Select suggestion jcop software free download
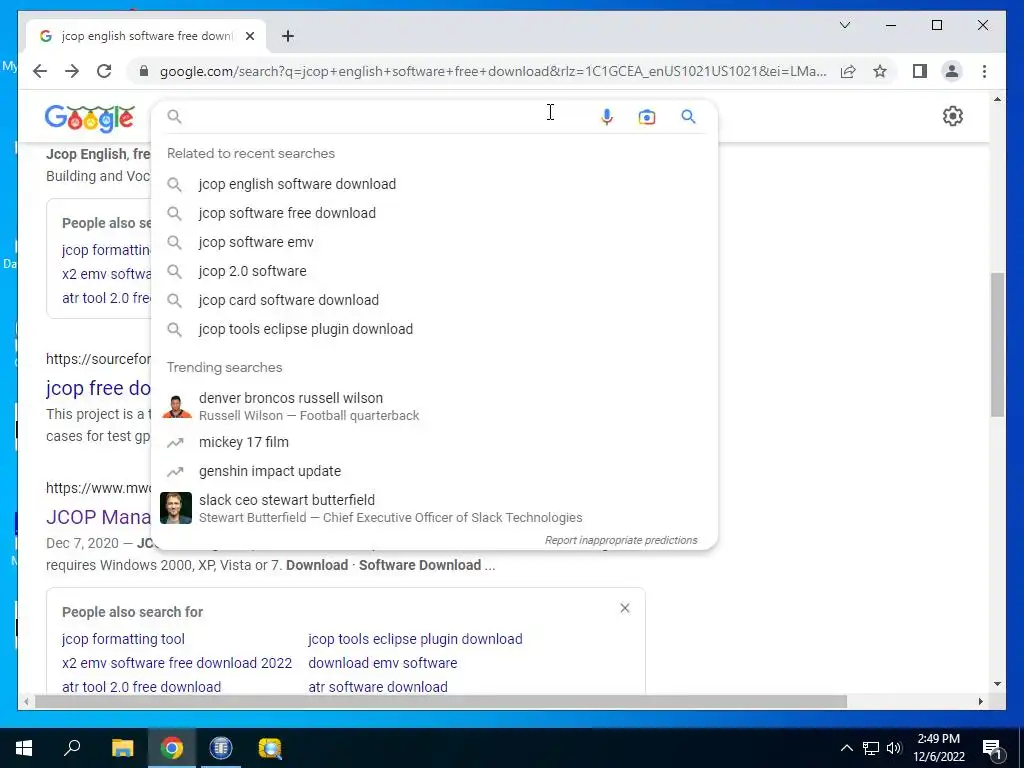 434,213
